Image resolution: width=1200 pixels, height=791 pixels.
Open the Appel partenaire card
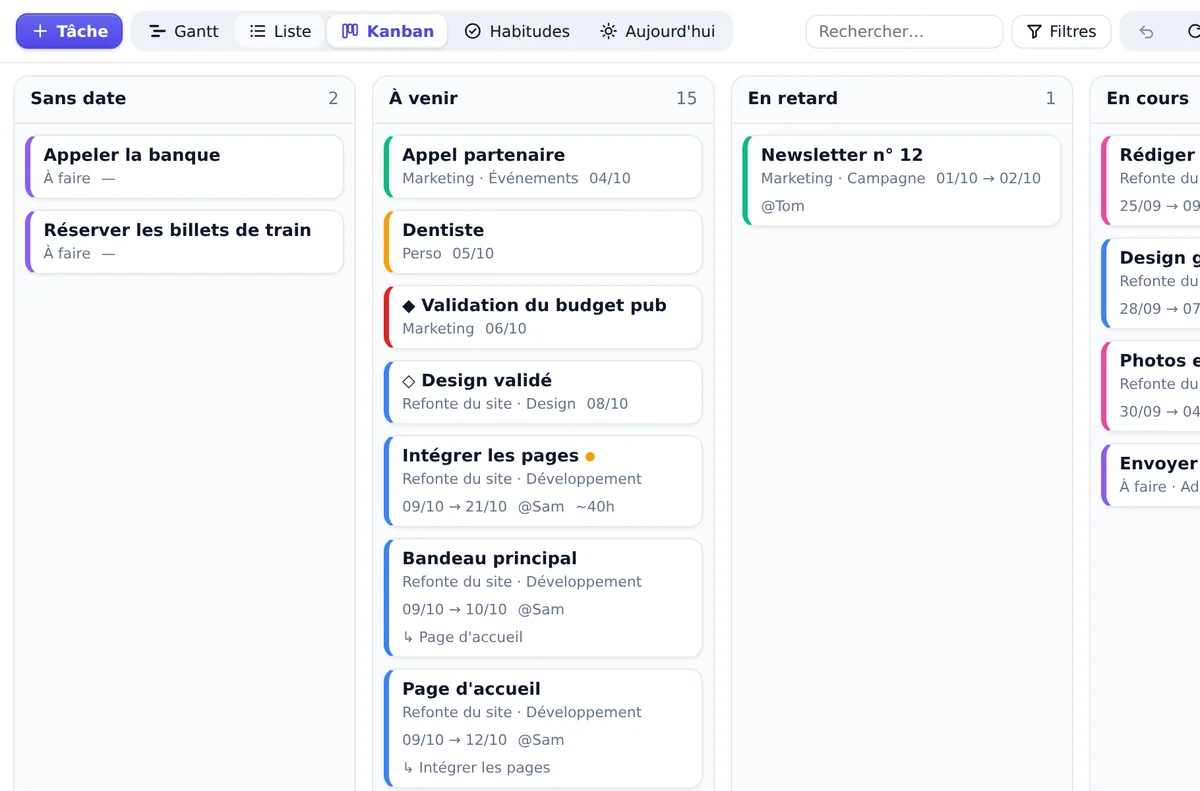[543, 167]
